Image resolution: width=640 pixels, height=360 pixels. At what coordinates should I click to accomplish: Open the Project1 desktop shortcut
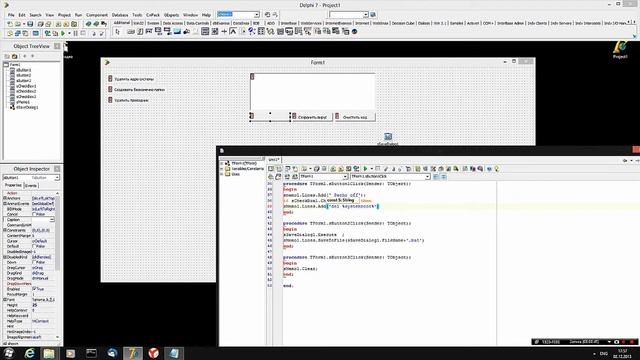pos(620,50)
